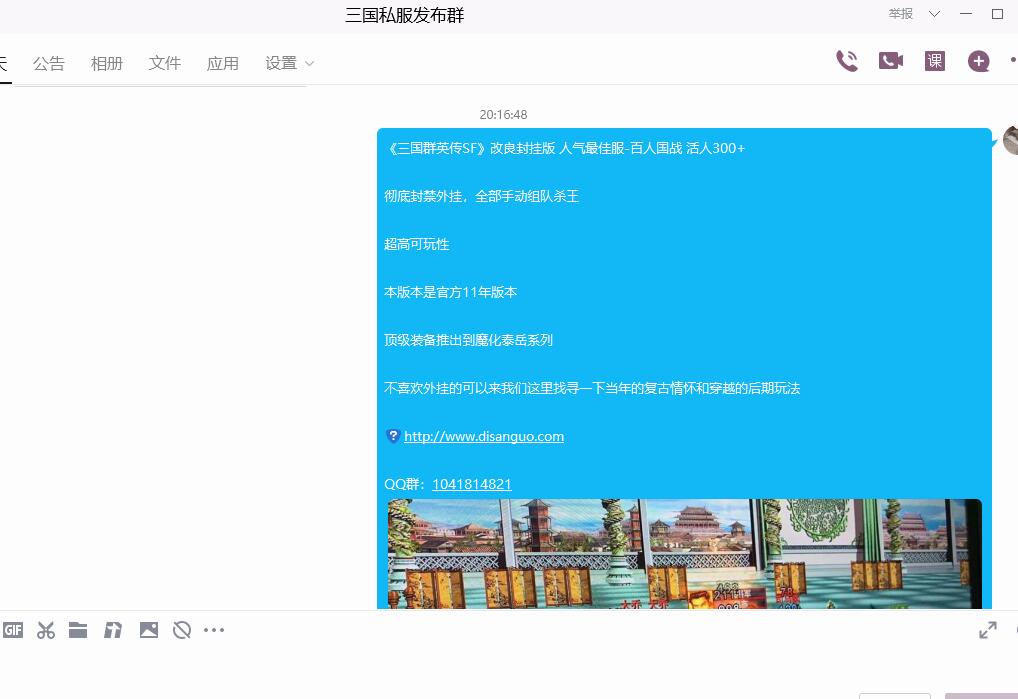This screenshot has width=1018, height=699.
Task: Switch to the 相册 tab
Action: 106,63
